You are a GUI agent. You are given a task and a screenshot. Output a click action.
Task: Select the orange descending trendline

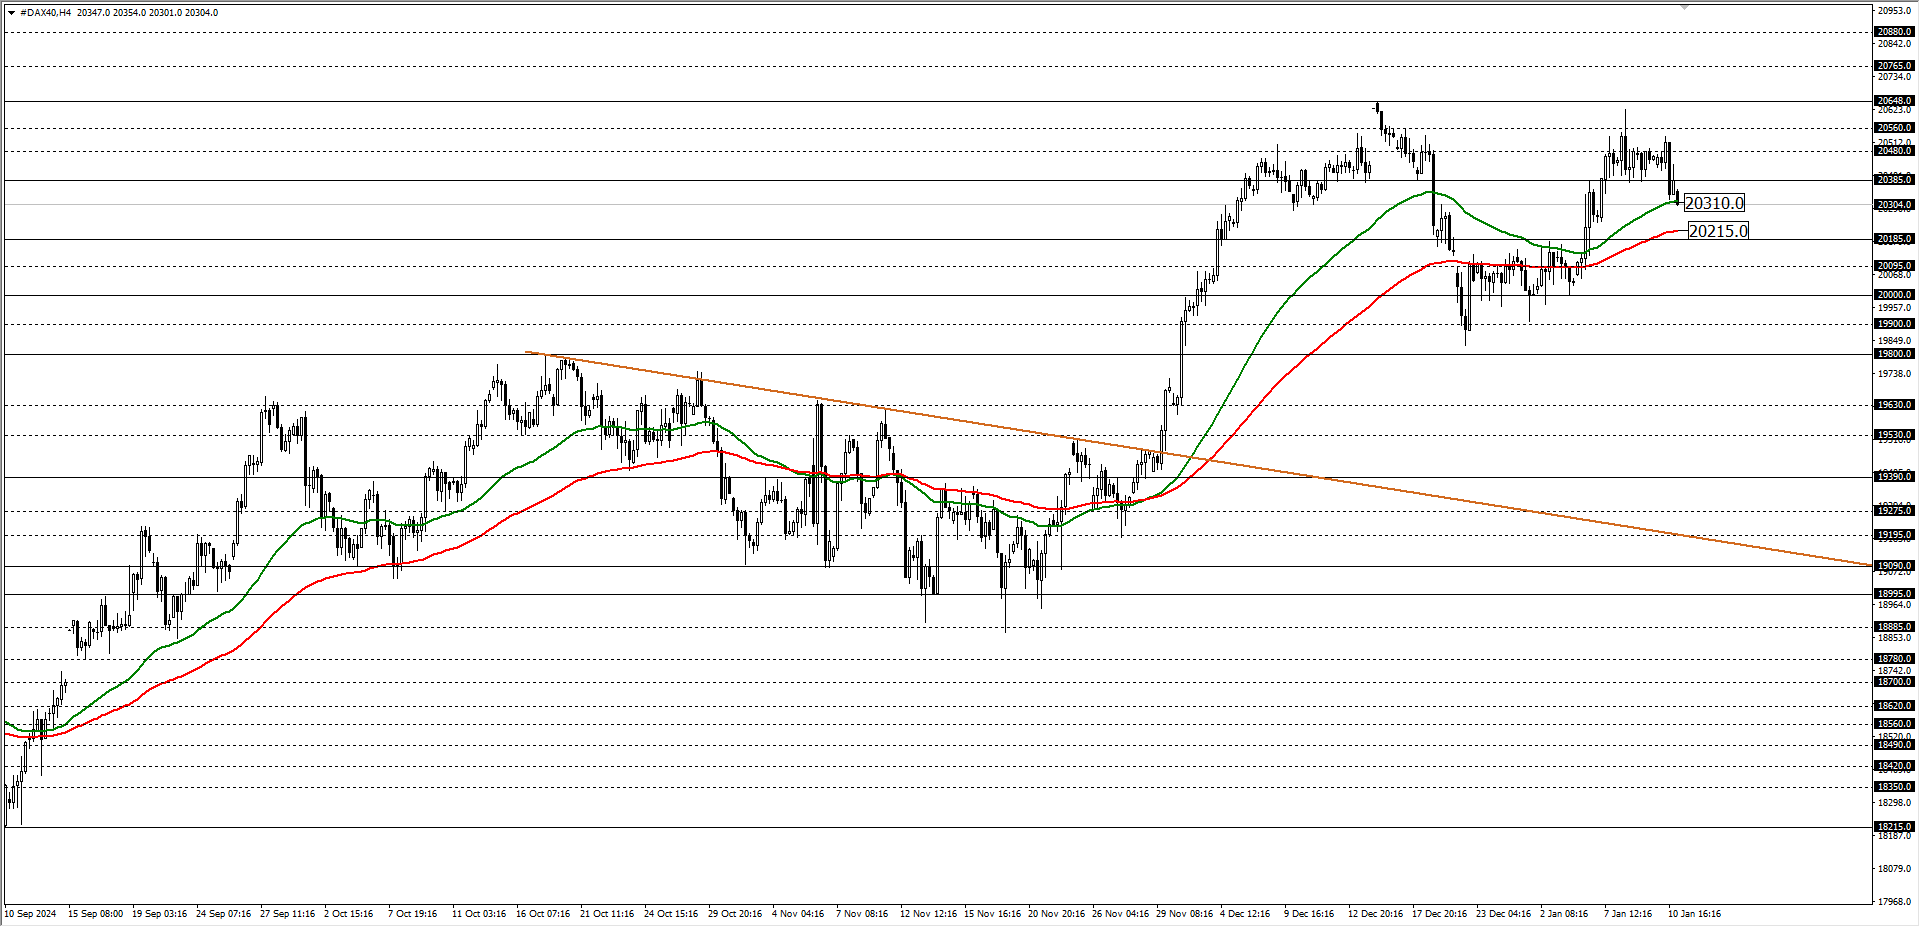1198,458
